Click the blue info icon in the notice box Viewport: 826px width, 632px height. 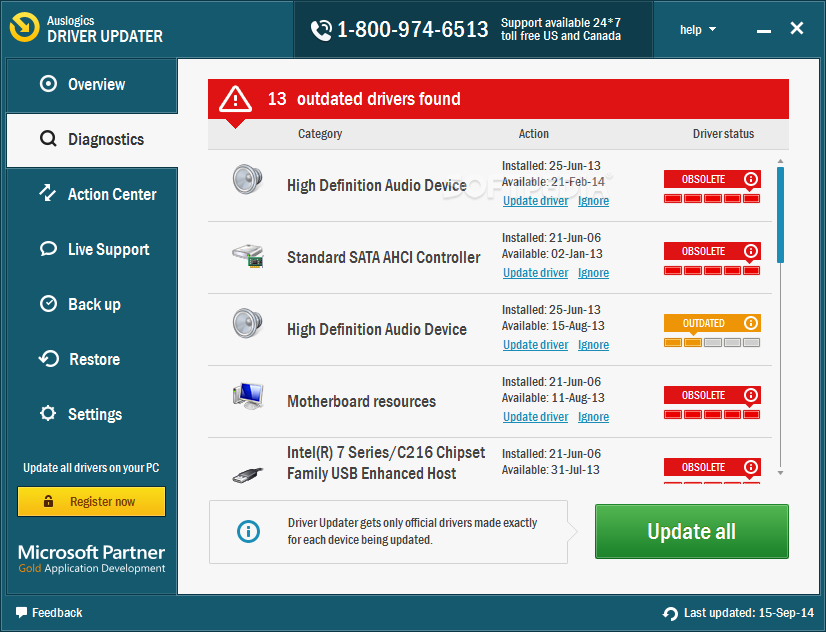[248, 531]
